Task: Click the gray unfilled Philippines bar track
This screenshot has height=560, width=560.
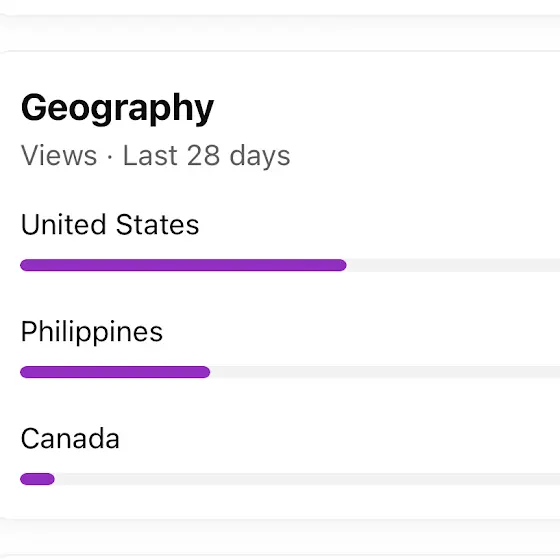Action: (x=385, y=372)
